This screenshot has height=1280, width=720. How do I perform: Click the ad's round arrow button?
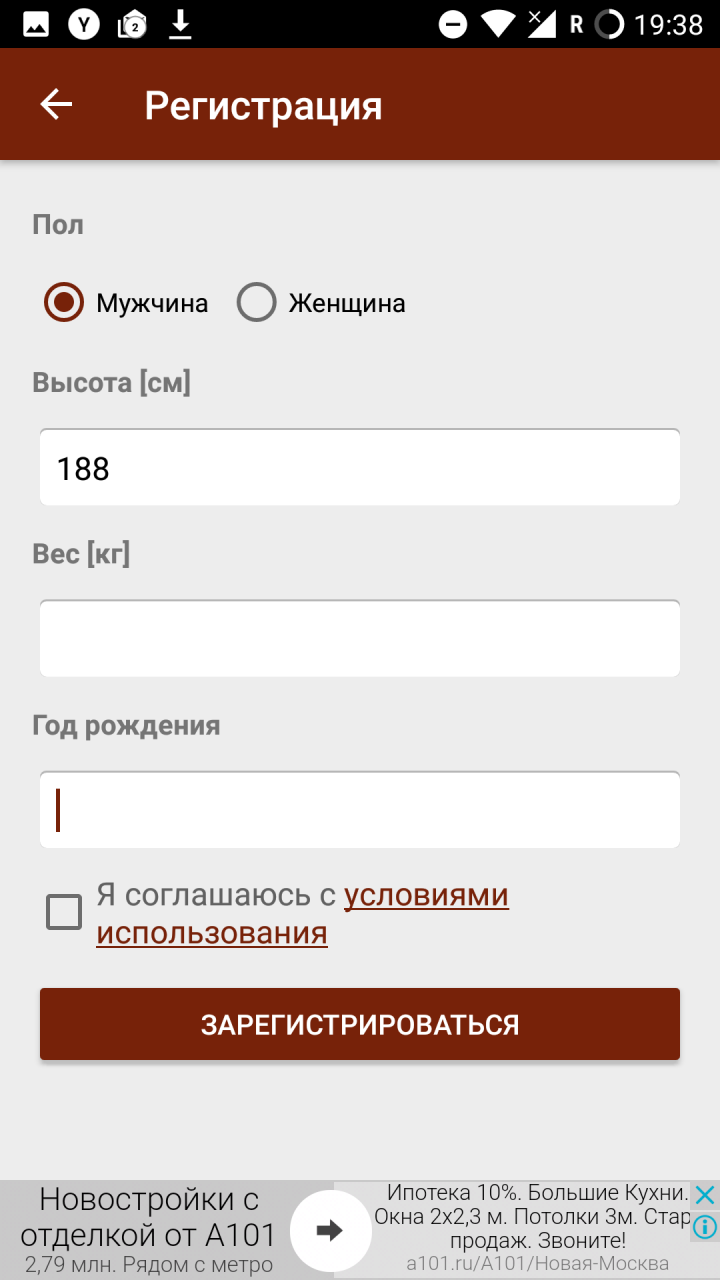[330, 1230]
